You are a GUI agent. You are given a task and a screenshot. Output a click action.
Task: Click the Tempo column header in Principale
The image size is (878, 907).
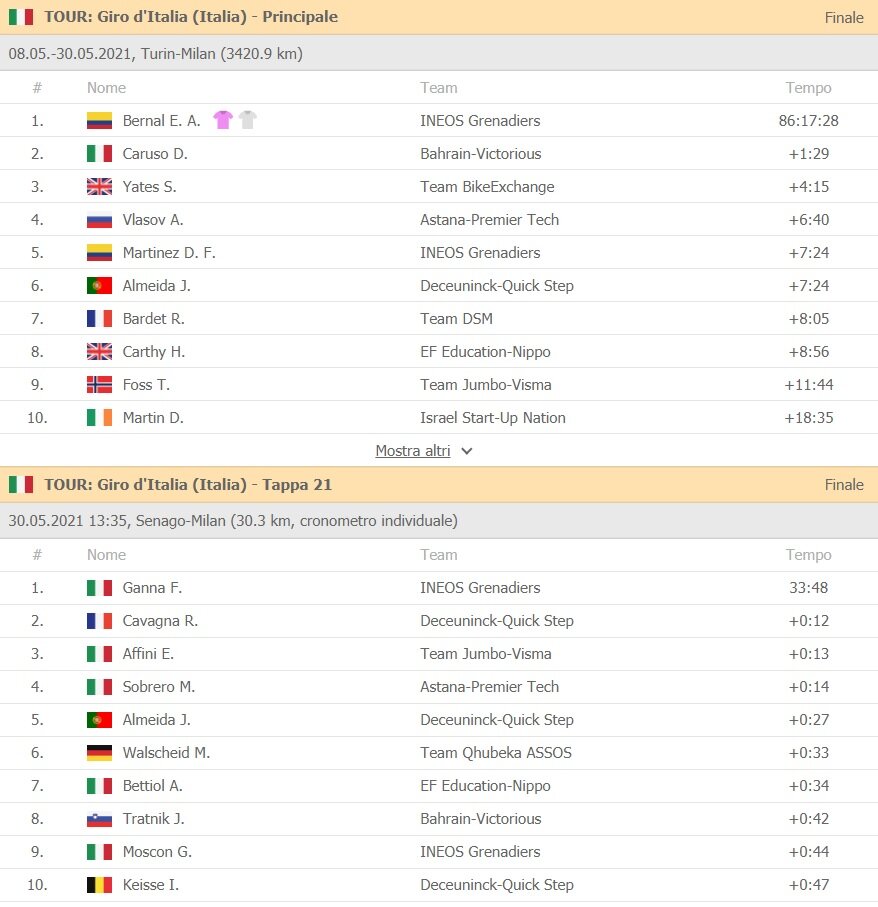(808, 88)
